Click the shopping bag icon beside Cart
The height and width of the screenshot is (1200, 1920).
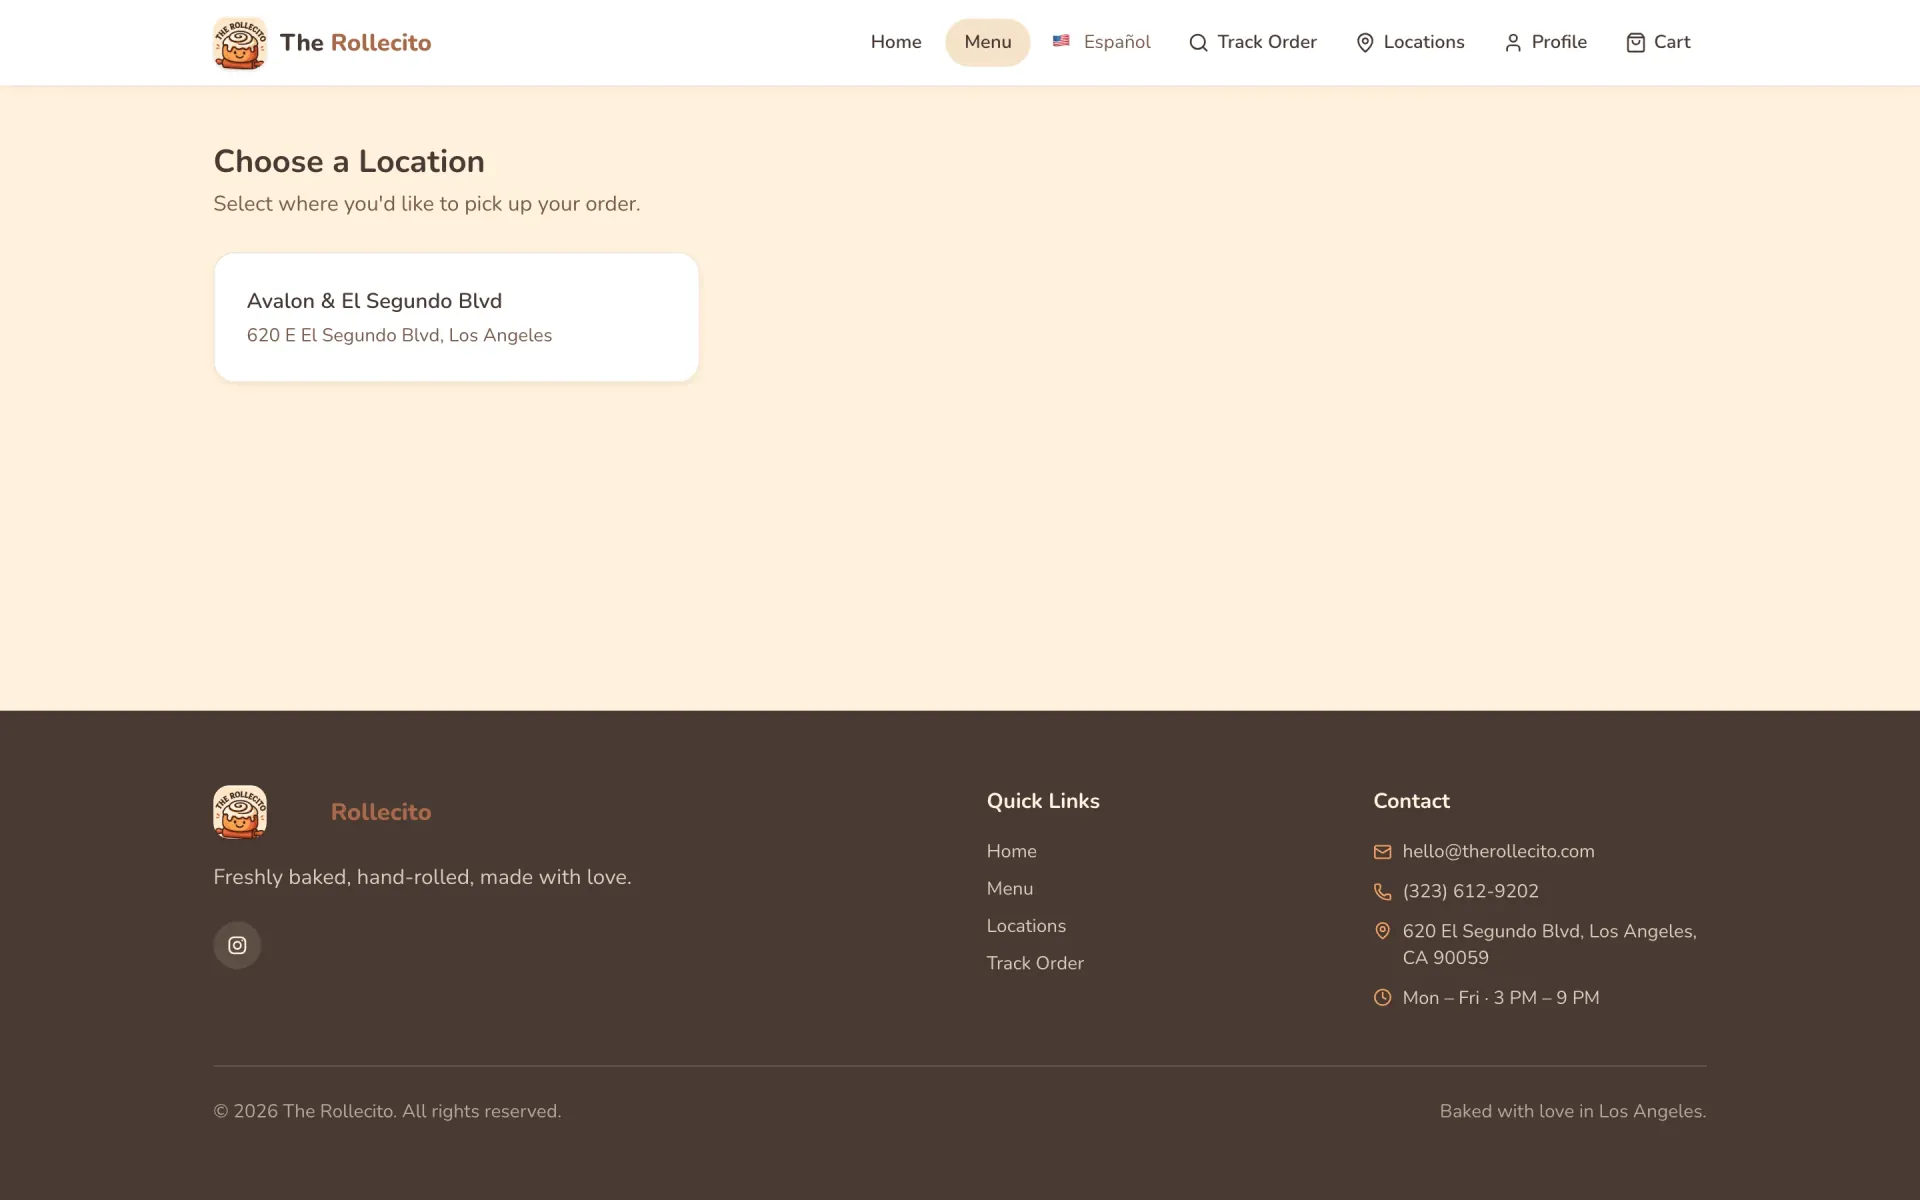(x=1635, y=43)
